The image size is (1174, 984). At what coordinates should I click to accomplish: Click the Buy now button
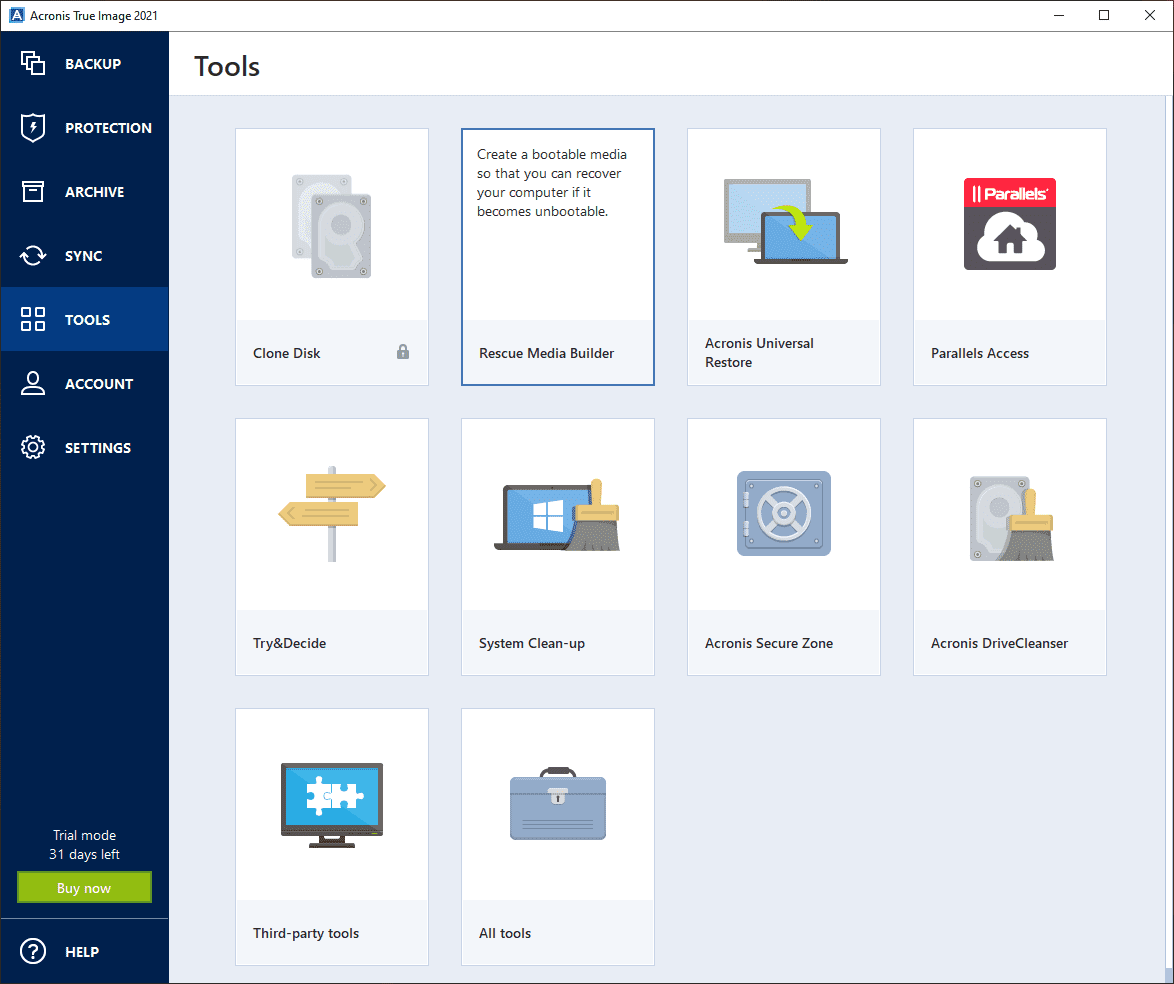(x=84, y=887)
